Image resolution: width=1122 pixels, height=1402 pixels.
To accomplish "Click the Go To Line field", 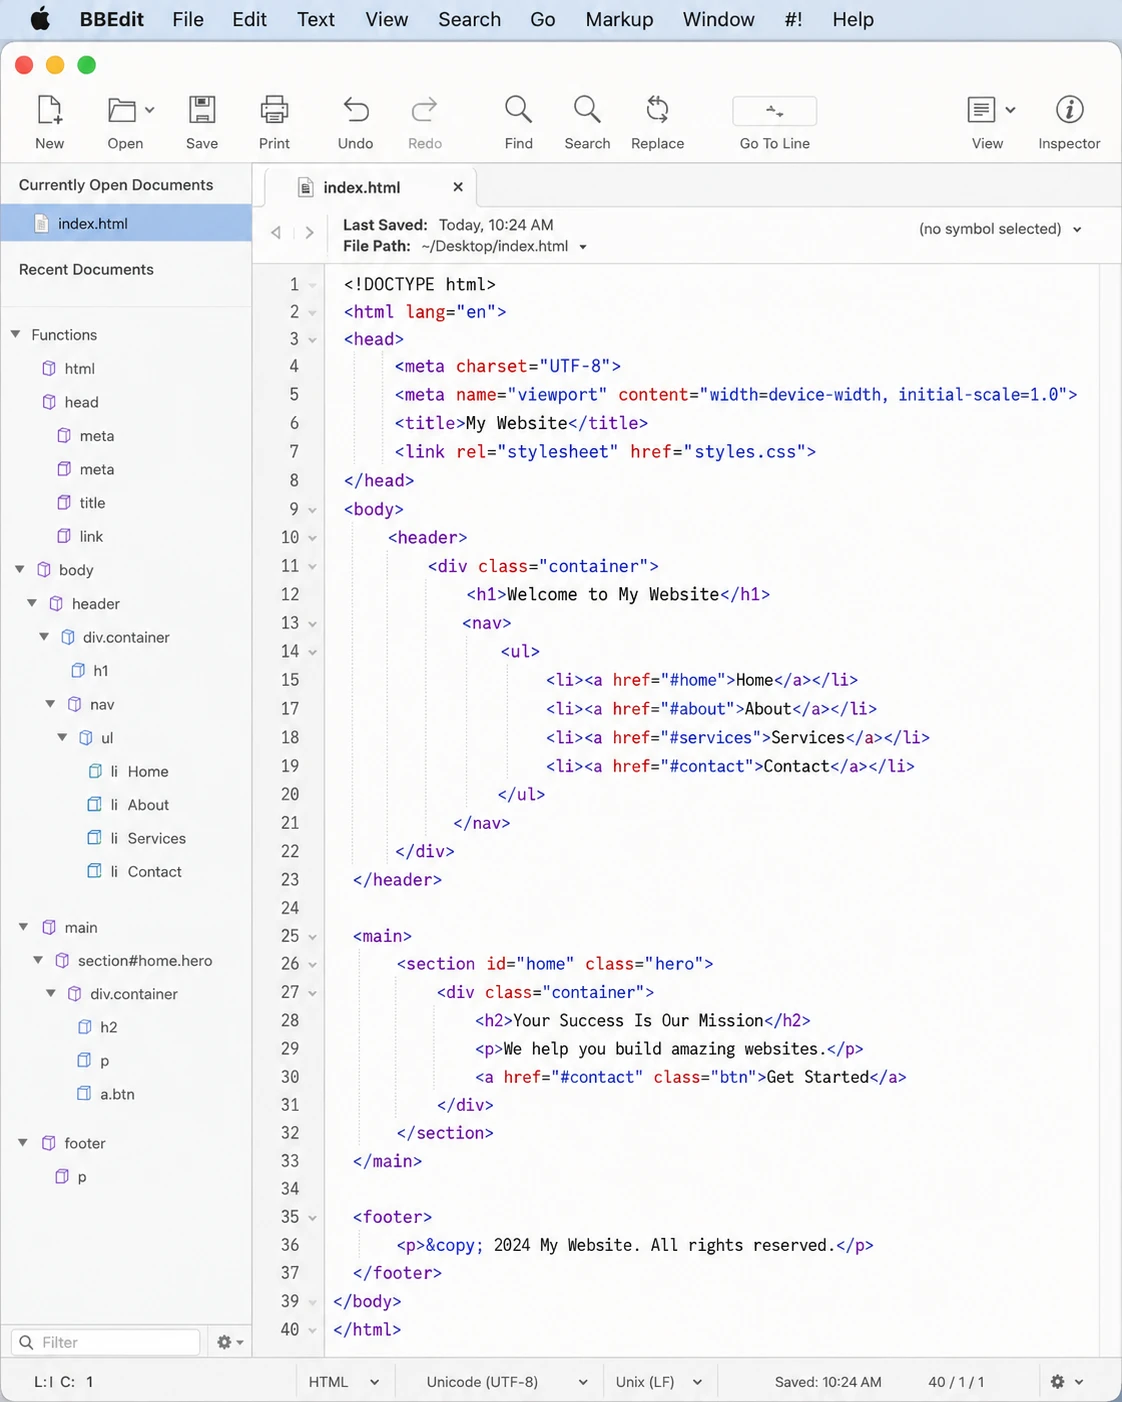I will coord(775,111).
